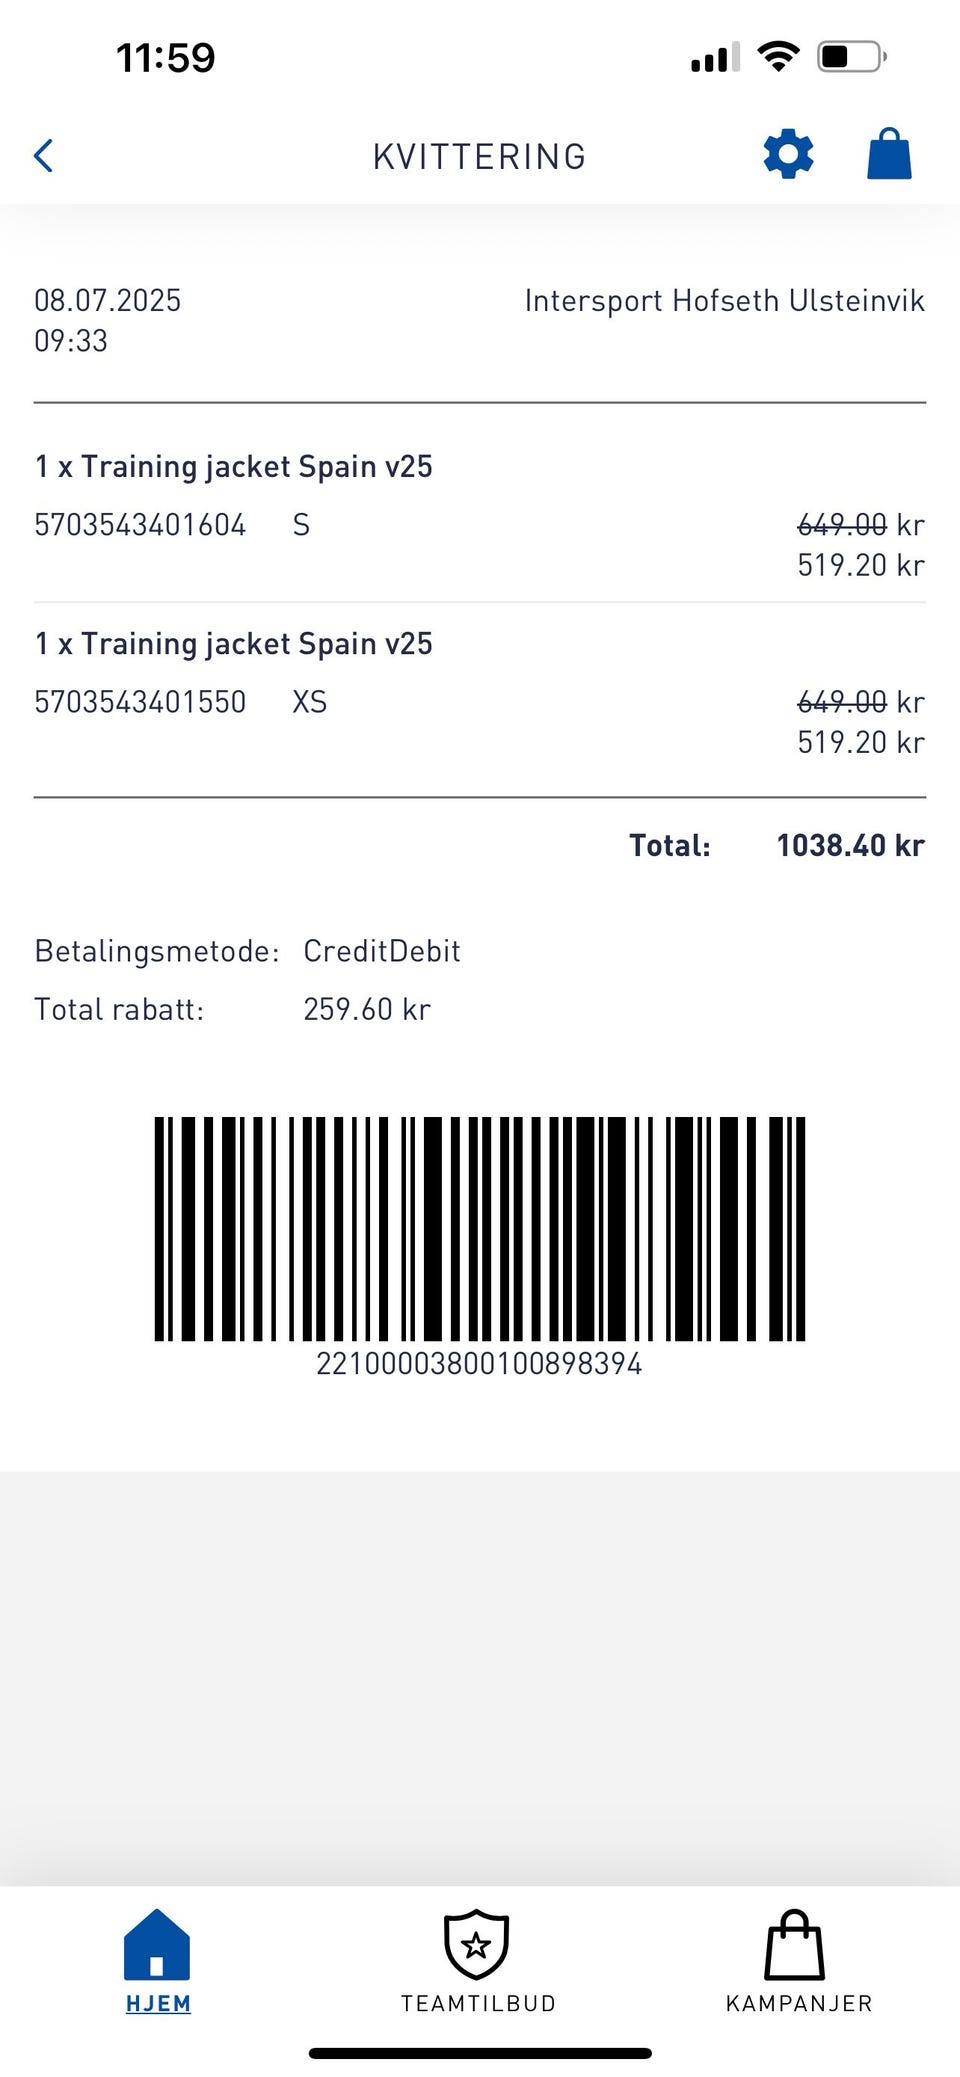960x2077 pixels.
Task: Tap the receipt barcode image
Action: (479, 1228)
